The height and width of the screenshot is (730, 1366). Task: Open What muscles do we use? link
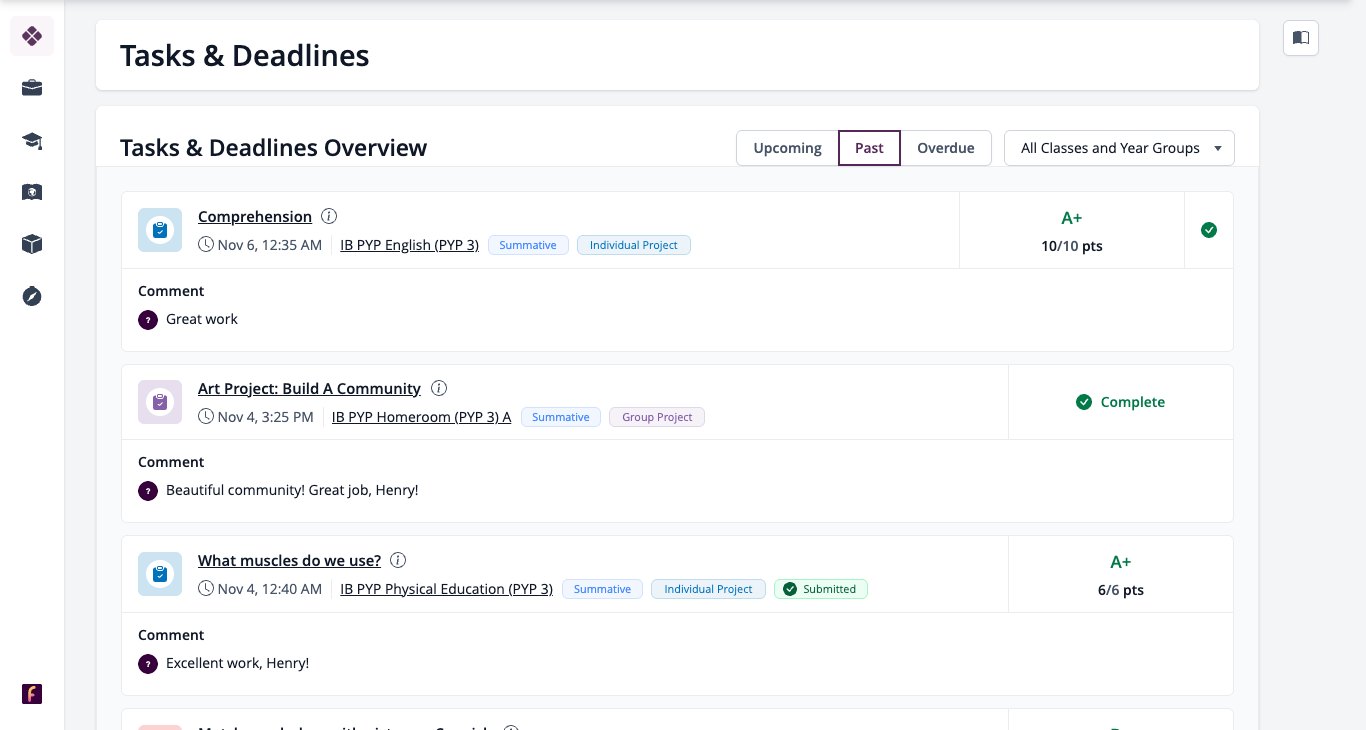coord(289,560)
